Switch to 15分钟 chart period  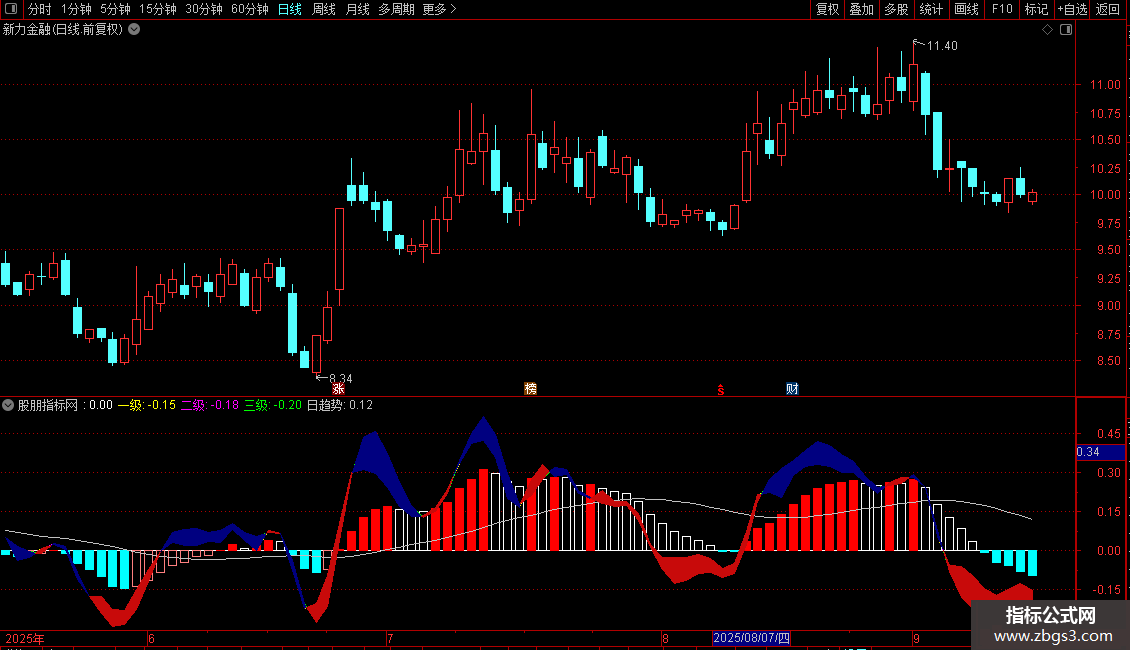(x=158, y=9)
